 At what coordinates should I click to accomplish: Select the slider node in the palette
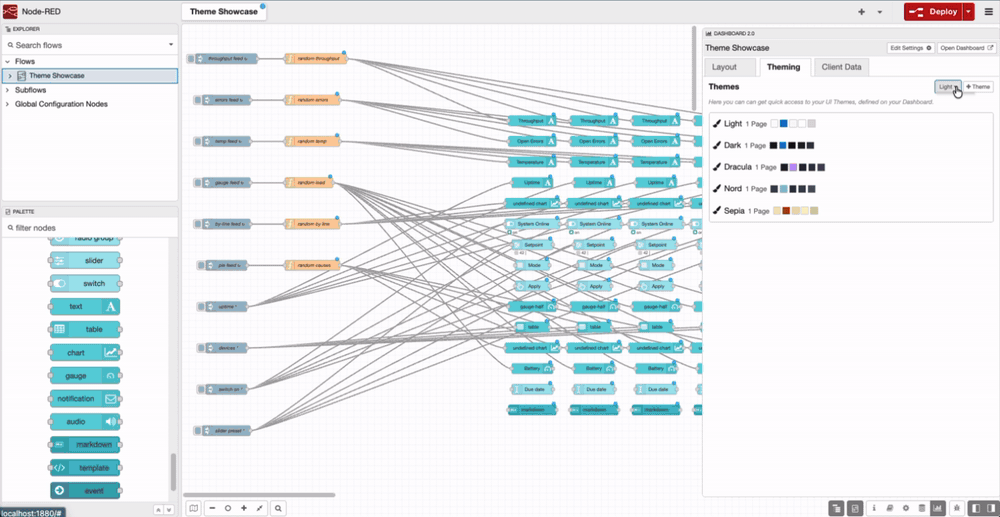point(85,261)
